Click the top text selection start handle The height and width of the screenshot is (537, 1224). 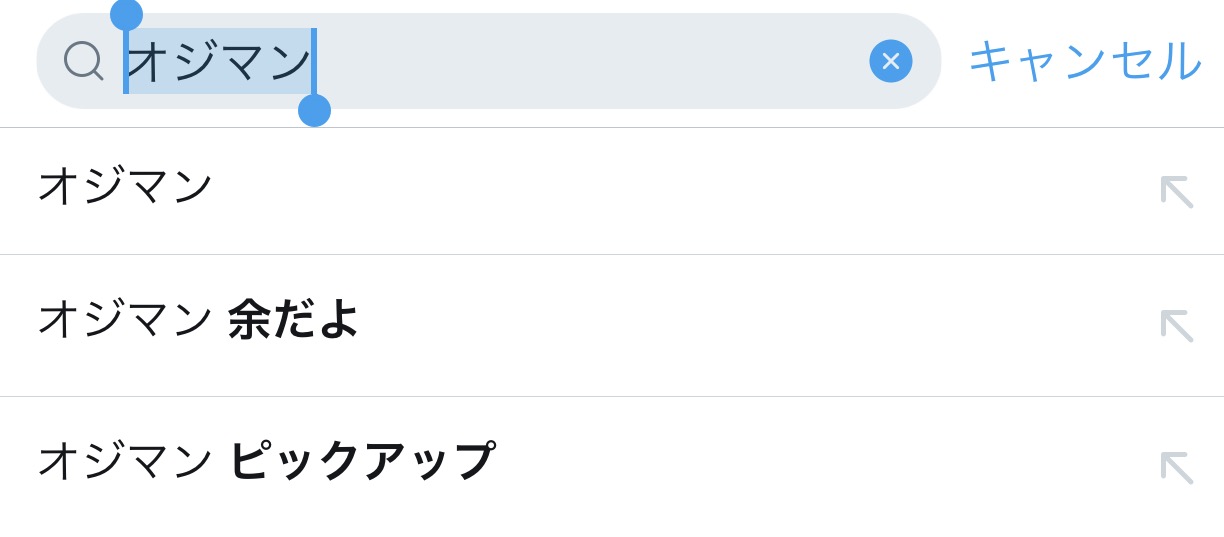coord(126,15)
